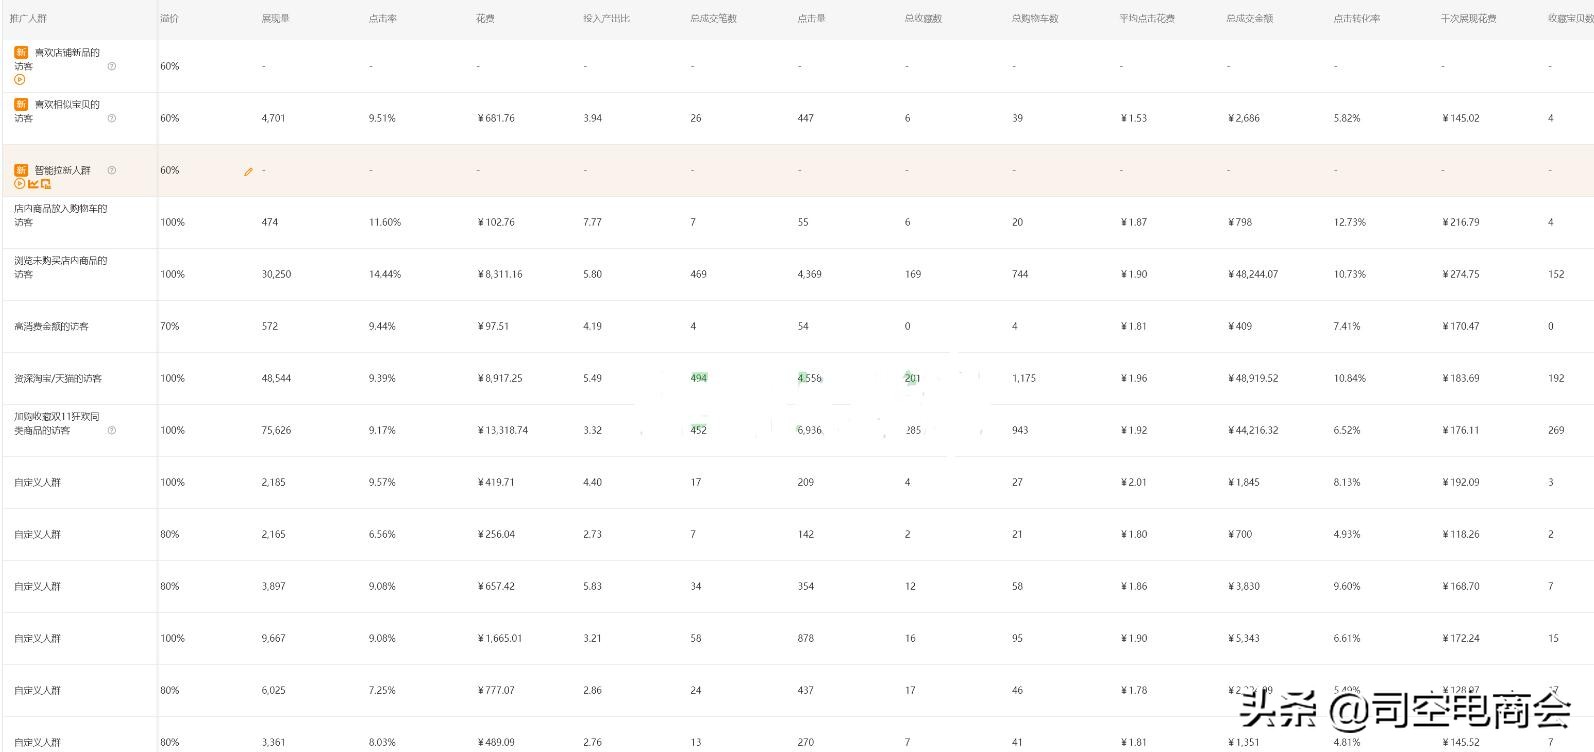Click the third orange icon under 智能拉新人群
Image resolution: width=1594 pixels, height=752 pixels.
click(46, 184)
